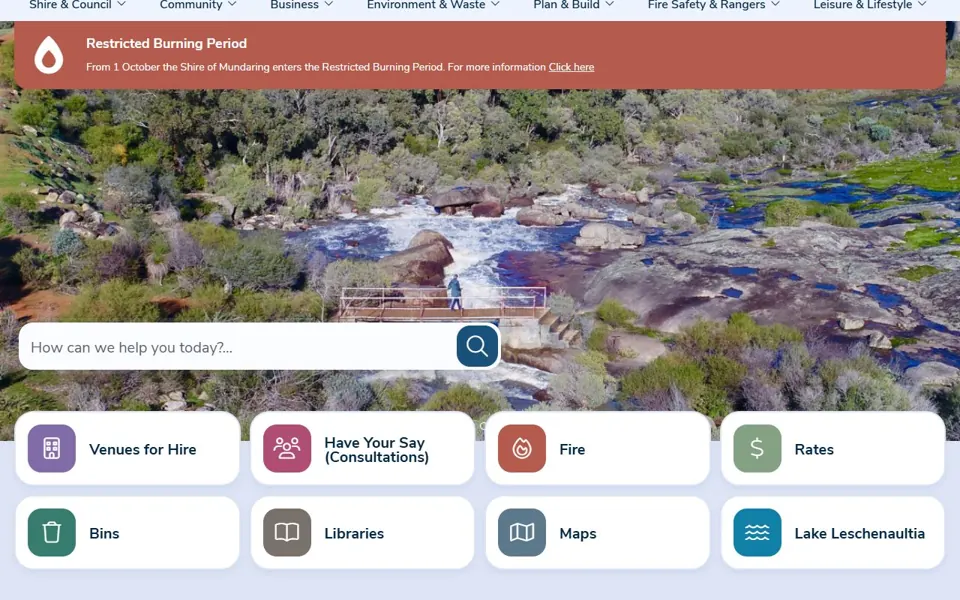Click the Bins trash can icon
The height and width of the screenshot is (600, 960).
[51, 532]
